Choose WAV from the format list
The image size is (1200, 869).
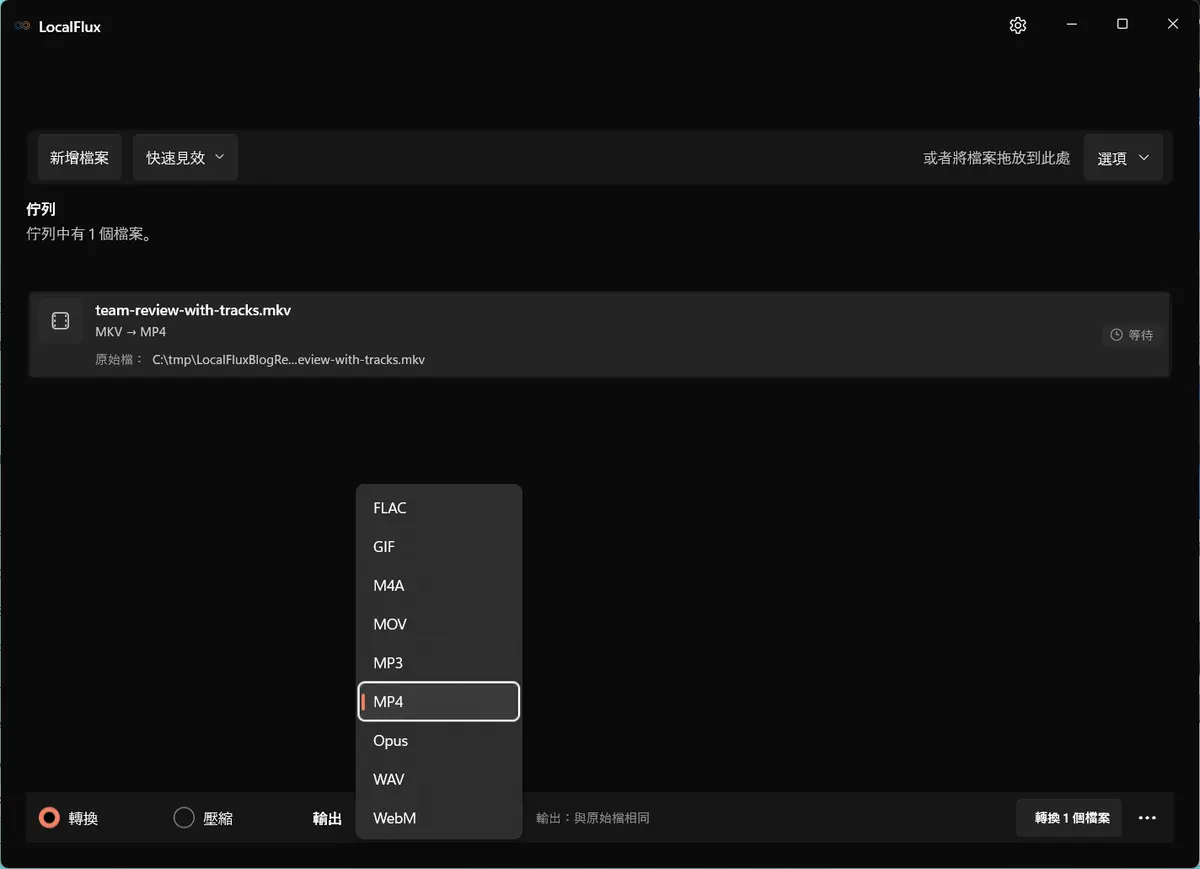439,779
